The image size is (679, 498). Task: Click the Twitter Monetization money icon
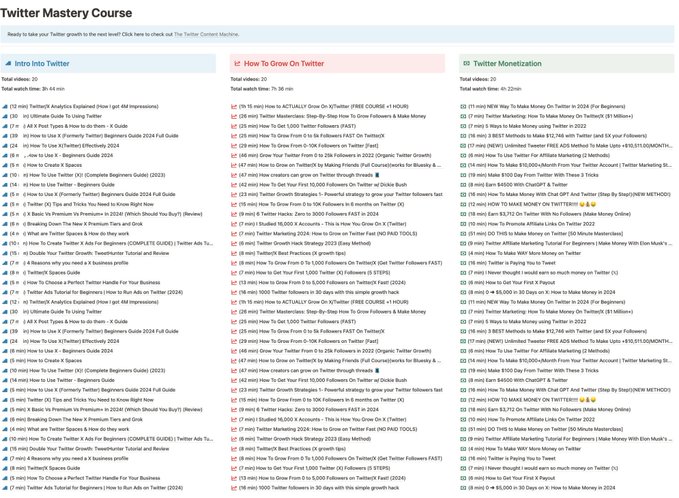pos(466,64)
